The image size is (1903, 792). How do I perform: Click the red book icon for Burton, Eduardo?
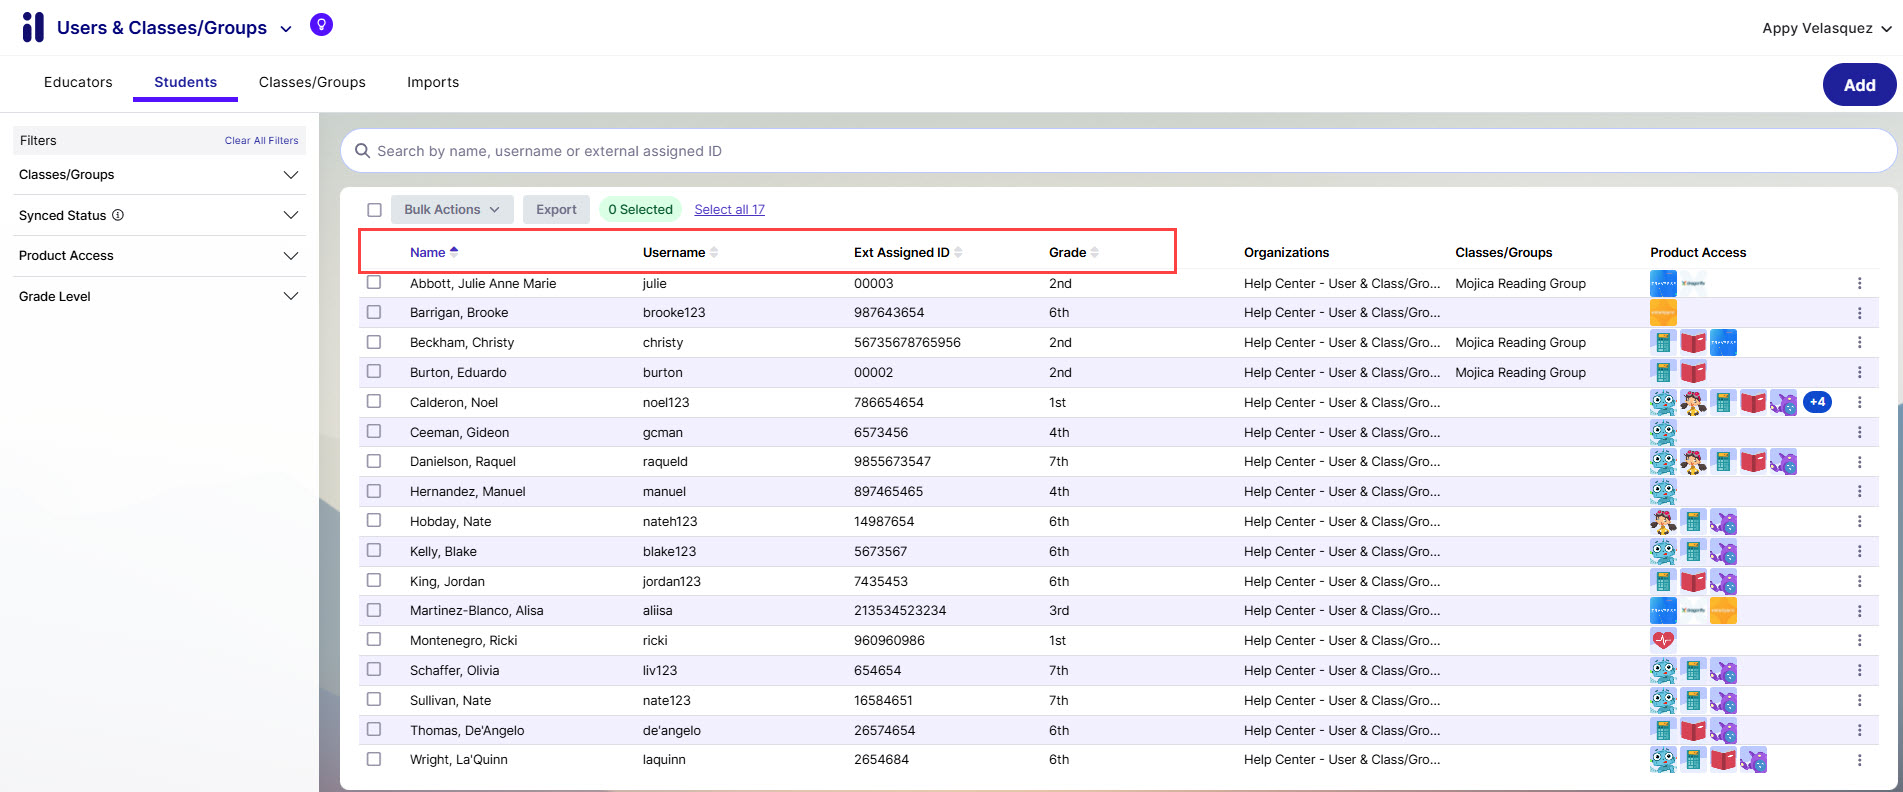click(x=1693, y=373)
